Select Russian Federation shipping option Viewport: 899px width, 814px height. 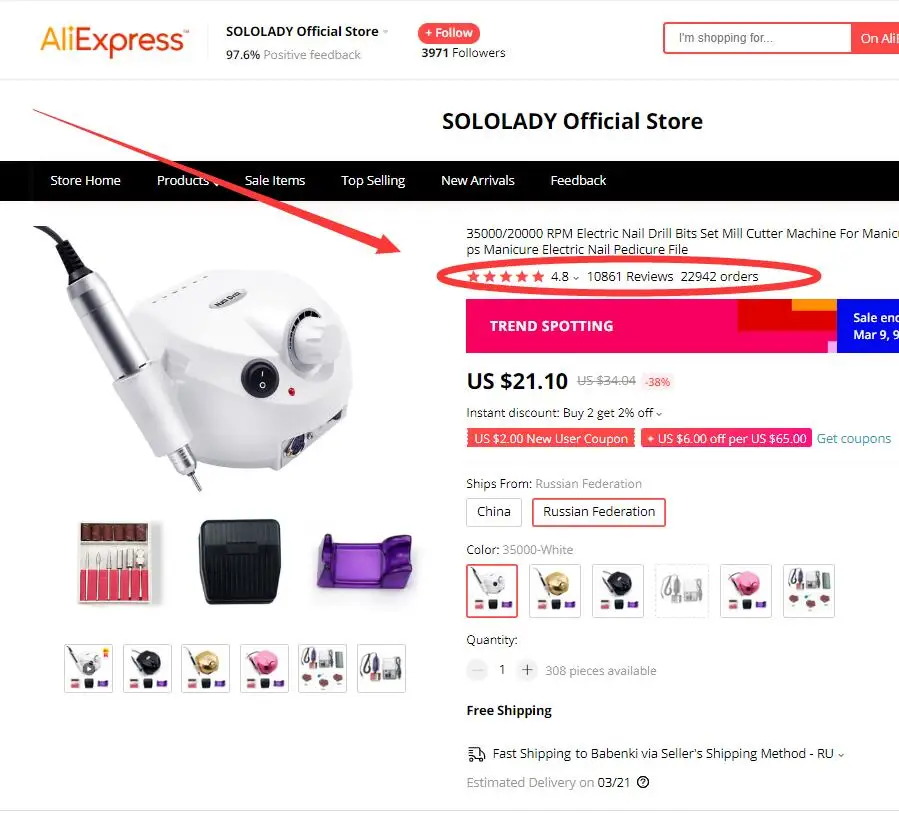pos(599,512)
